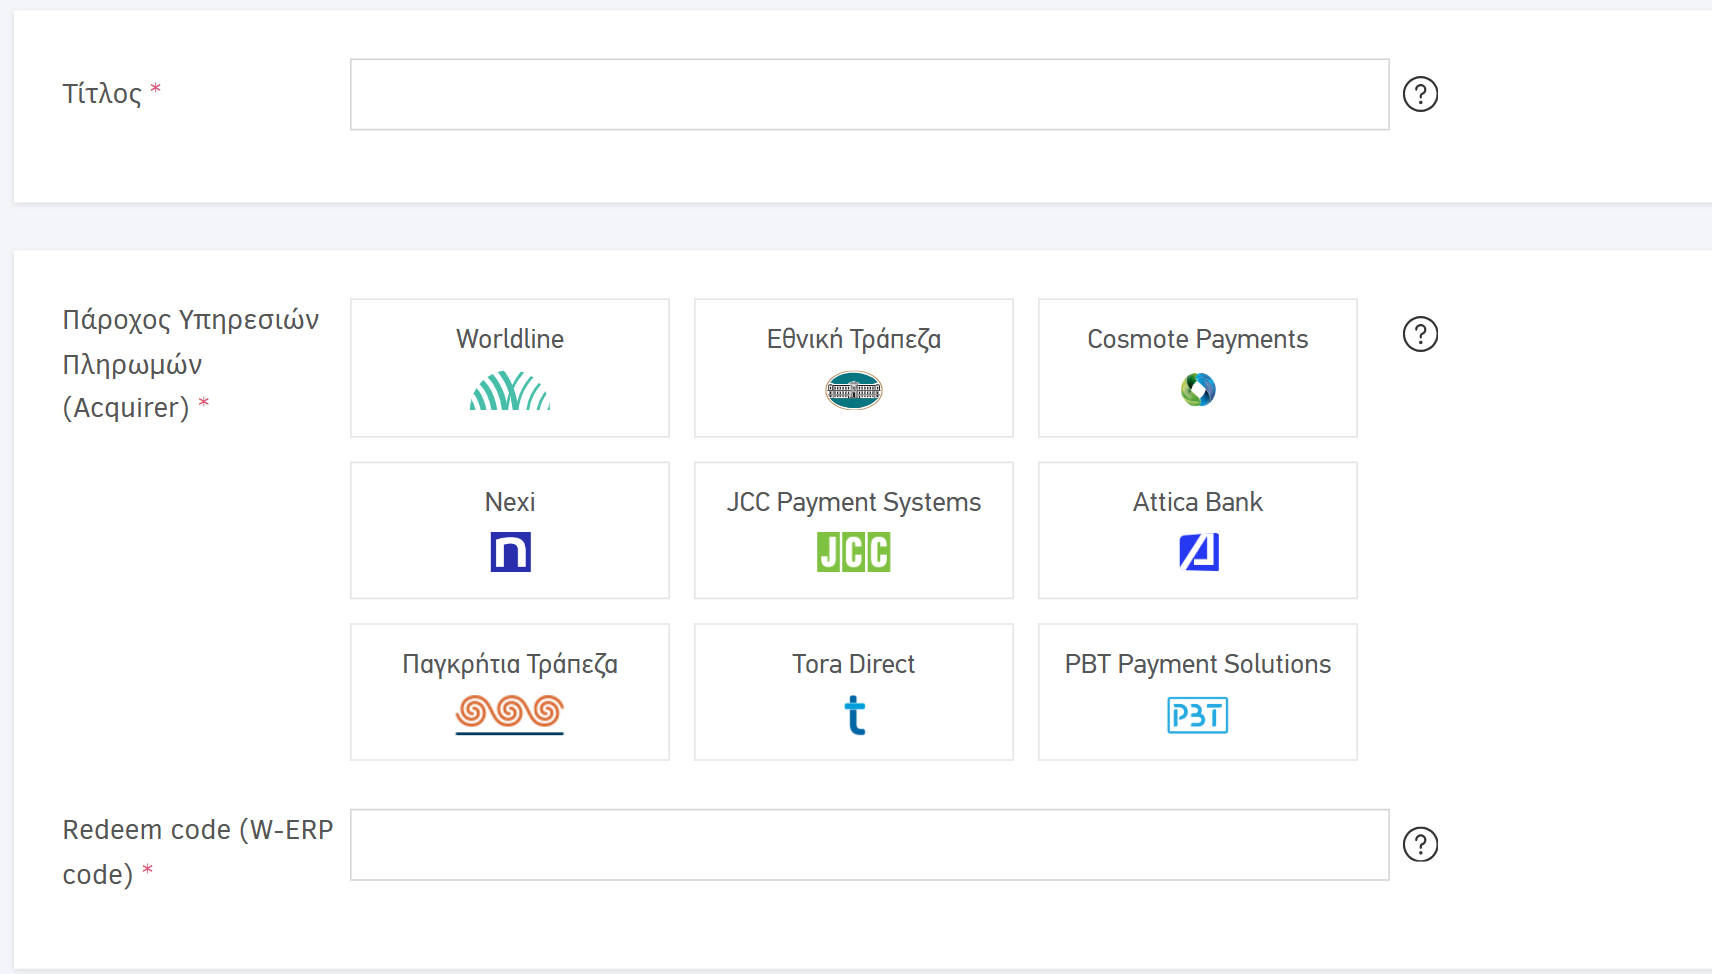Click the Worldline green wave logo
The height and width of the screenshot is (974, 1712).
coord(510,391)
